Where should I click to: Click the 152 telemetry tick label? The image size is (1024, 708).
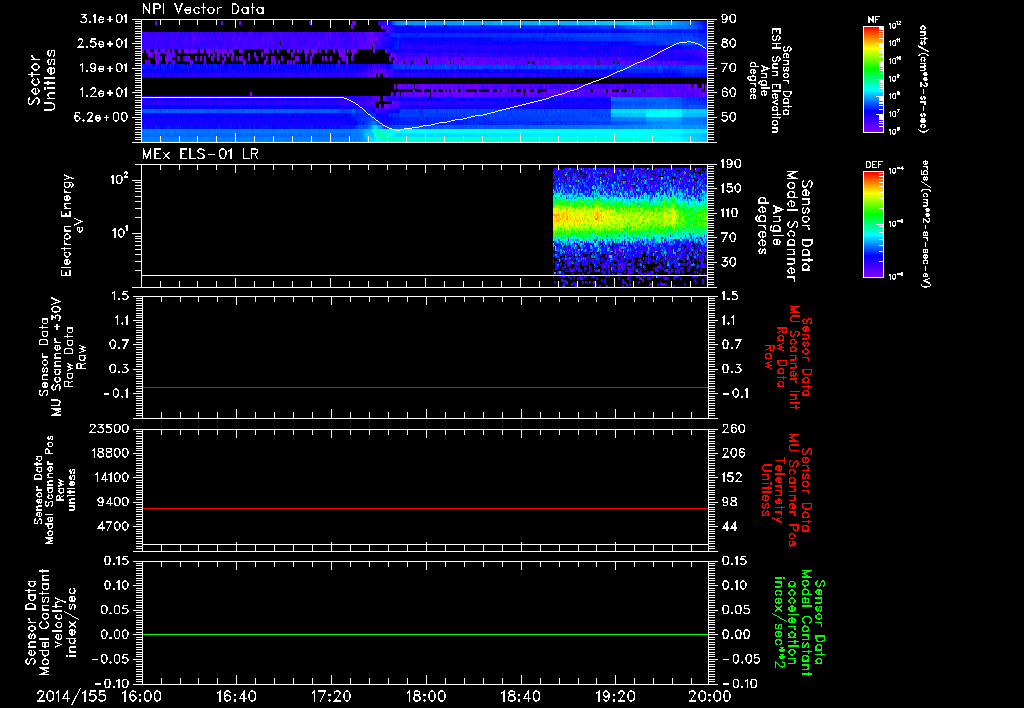pos(732,477)
